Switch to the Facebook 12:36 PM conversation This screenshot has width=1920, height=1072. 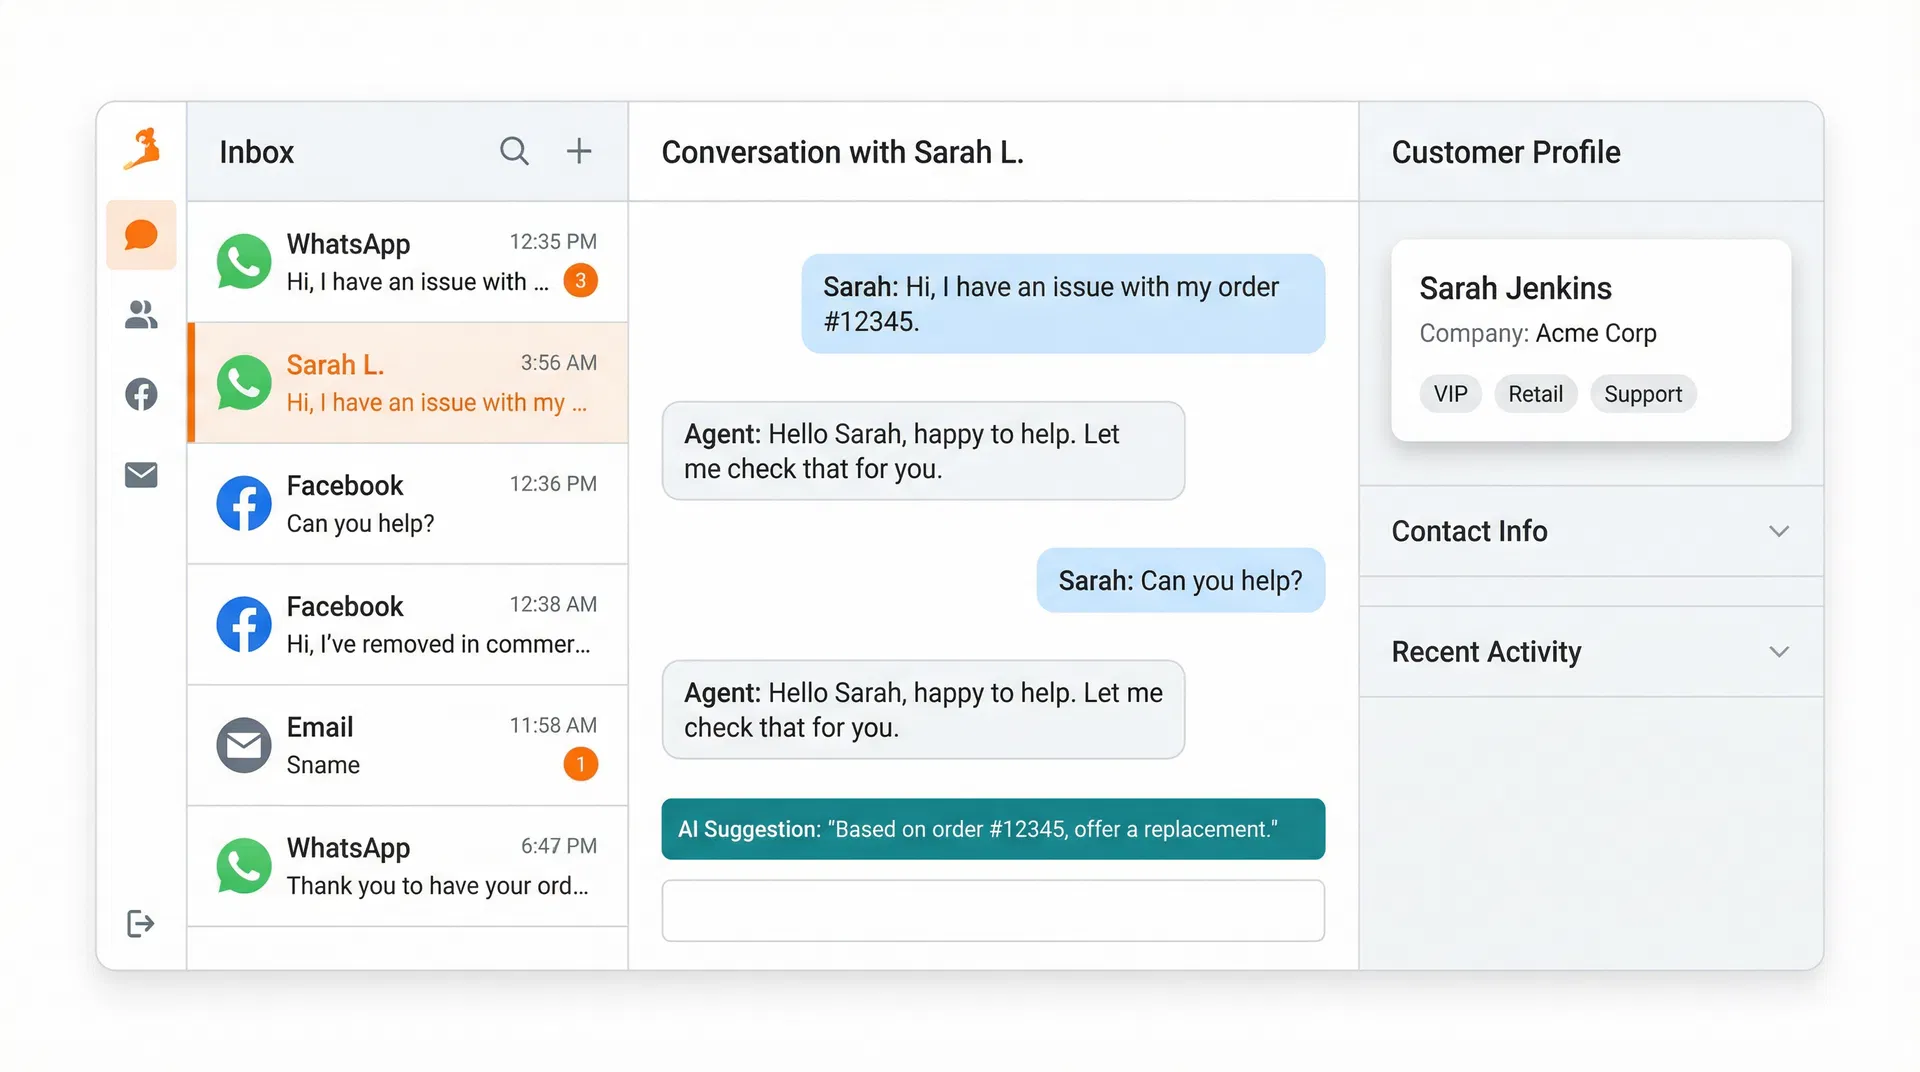coord(406,503)
